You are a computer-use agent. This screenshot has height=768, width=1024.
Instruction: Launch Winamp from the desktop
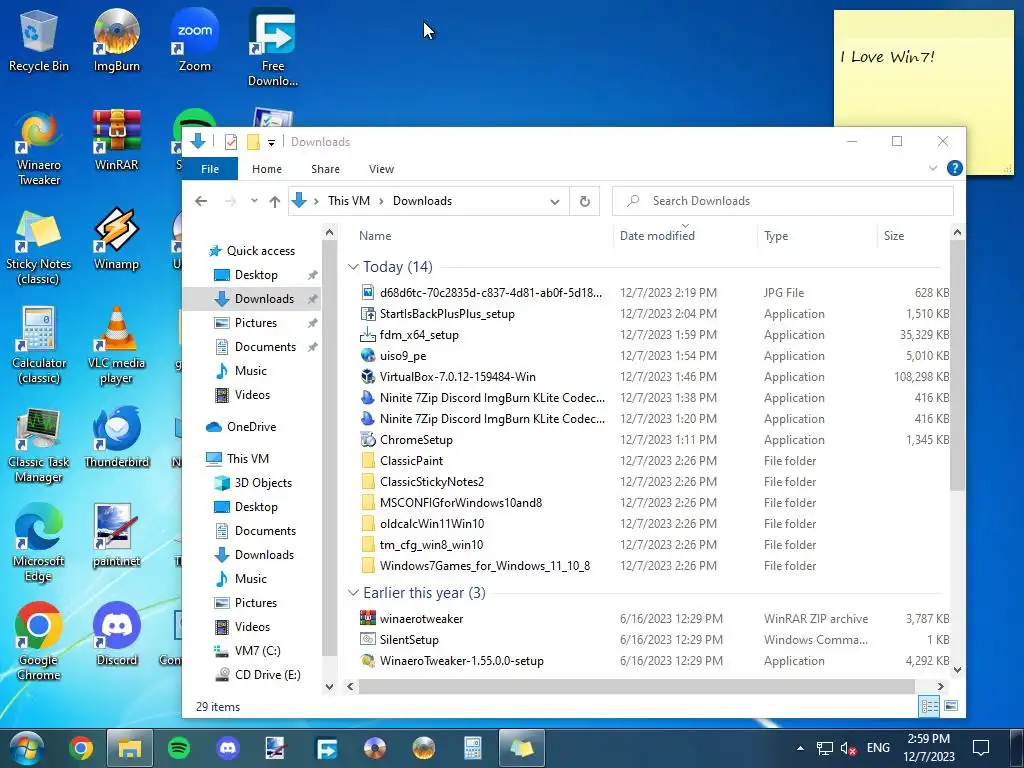(x=116, y=239)
